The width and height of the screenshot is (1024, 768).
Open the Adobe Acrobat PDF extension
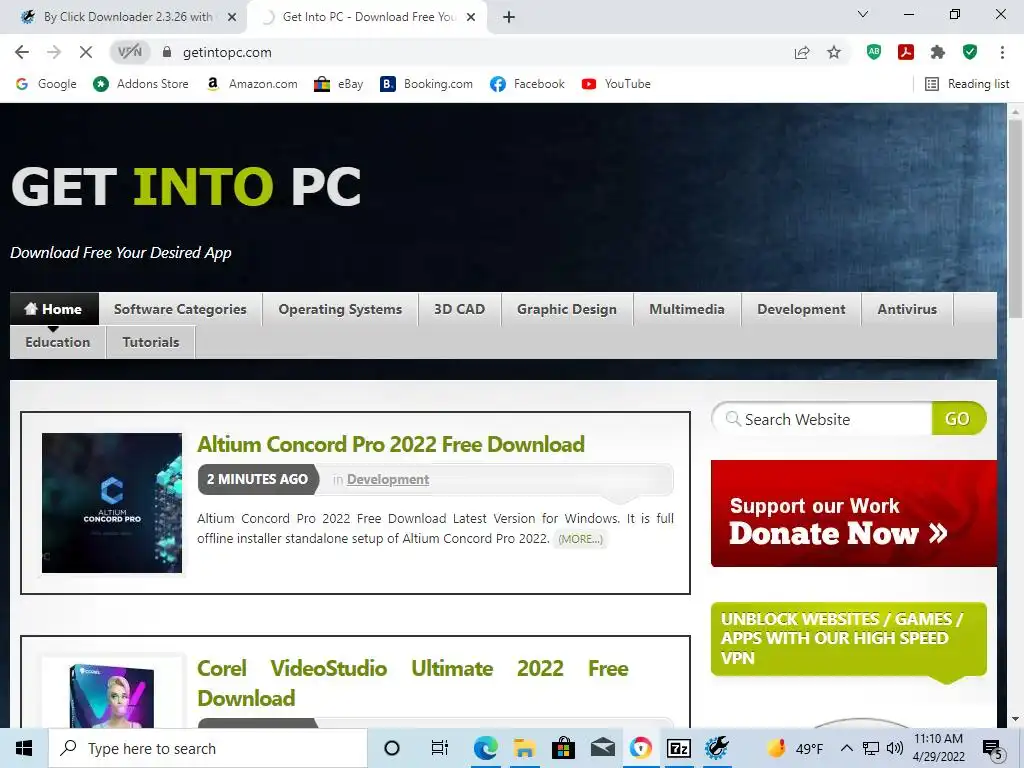[906, 52]
